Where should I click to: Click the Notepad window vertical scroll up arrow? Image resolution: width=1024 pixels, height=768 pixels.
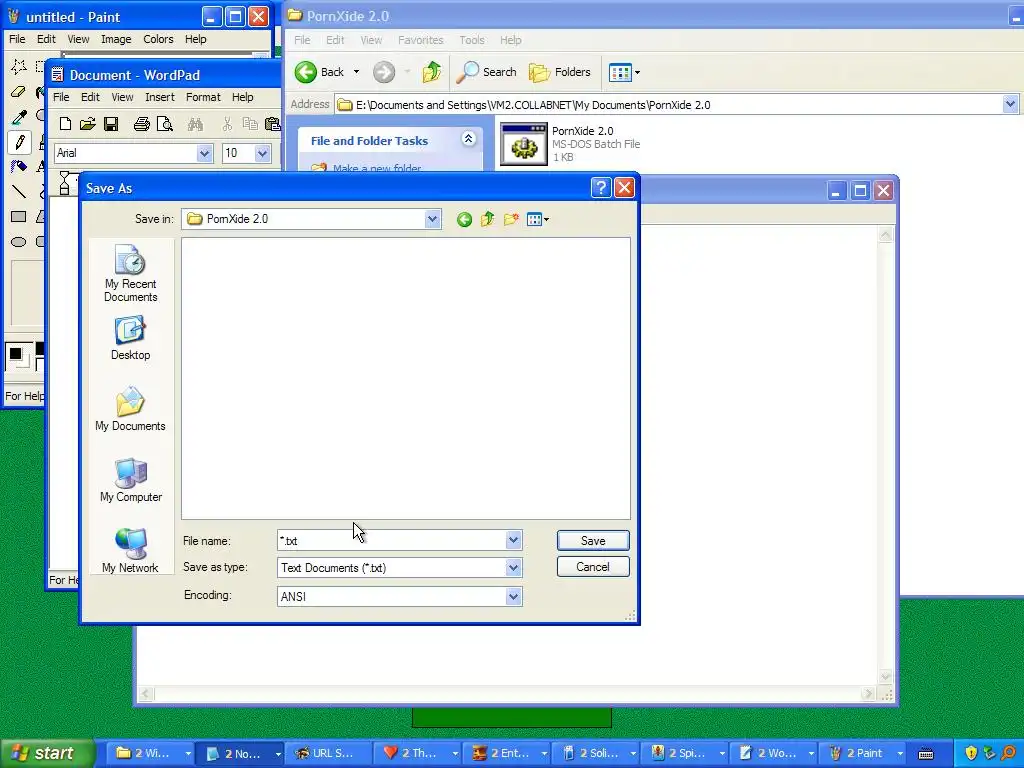[886, 236]
